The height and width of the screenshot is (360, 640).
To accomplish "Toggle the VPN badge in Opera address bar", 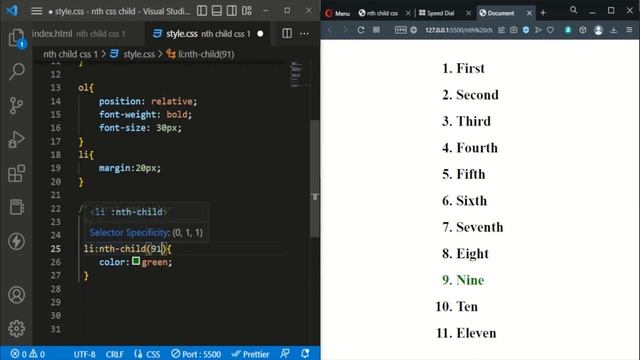I will coord(400,30).
